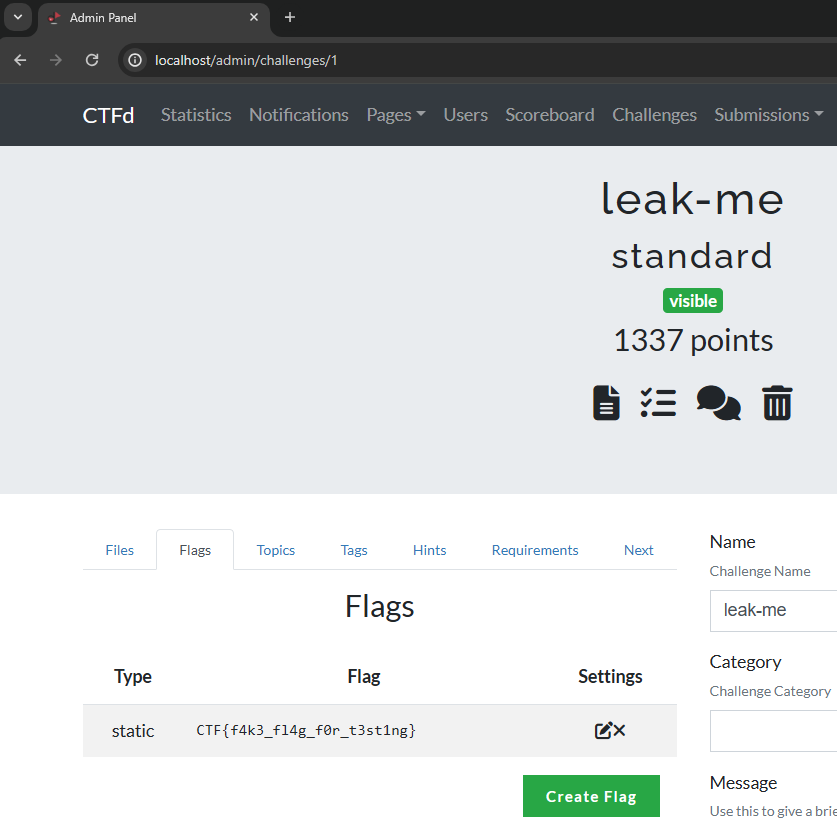This screenshot has height=829, width=837.
Task: Reload the admin challenge page
Action: coord(92,60)
